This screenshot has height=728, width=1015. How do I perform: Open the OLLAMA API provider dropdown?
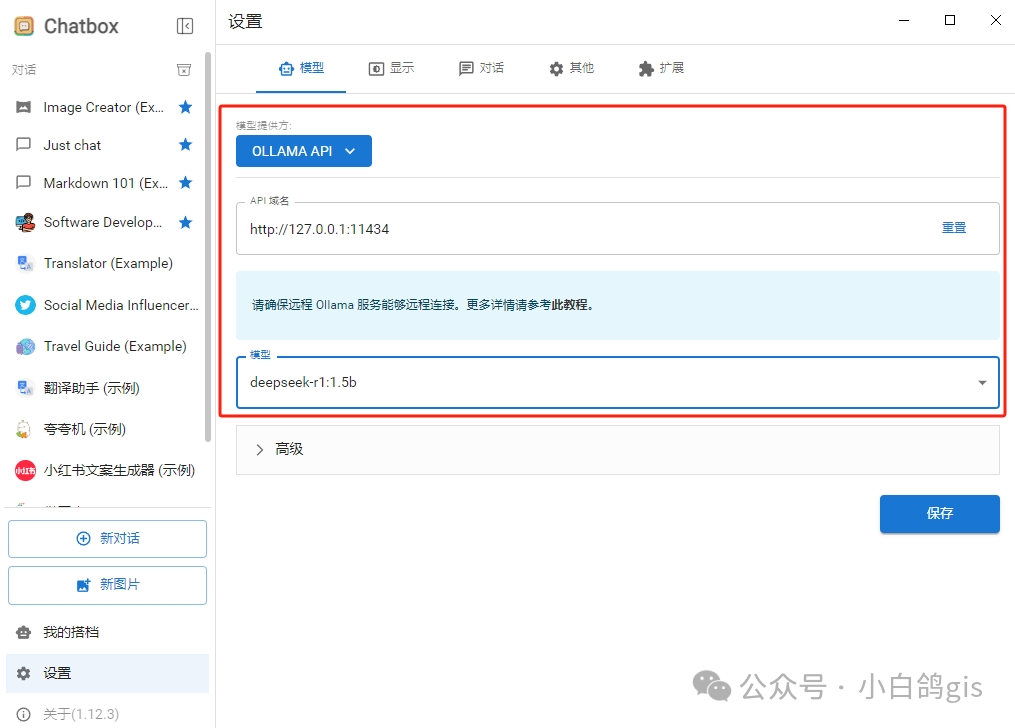(304, 151)
